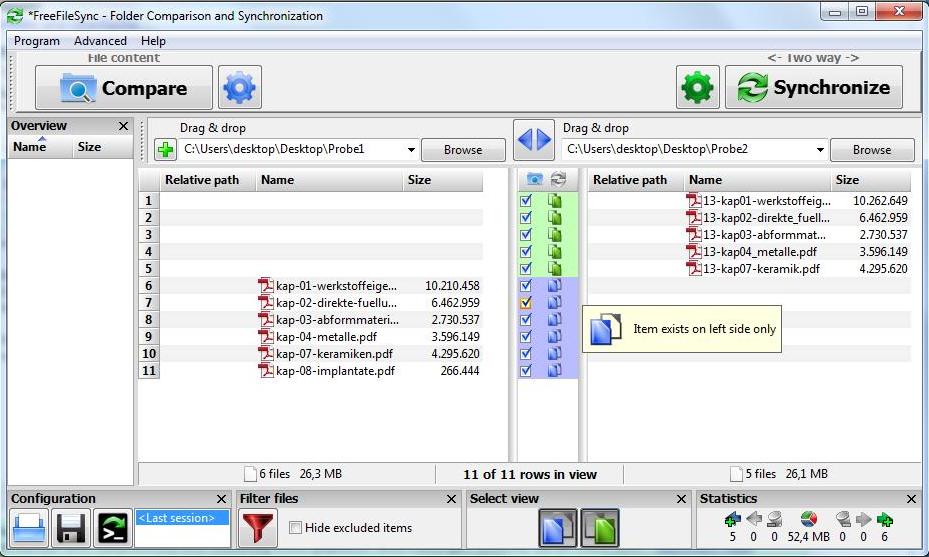Screen dimensions: 929x557
Task: Enable Hide excluded items checkbox
Action: [295, 527]
